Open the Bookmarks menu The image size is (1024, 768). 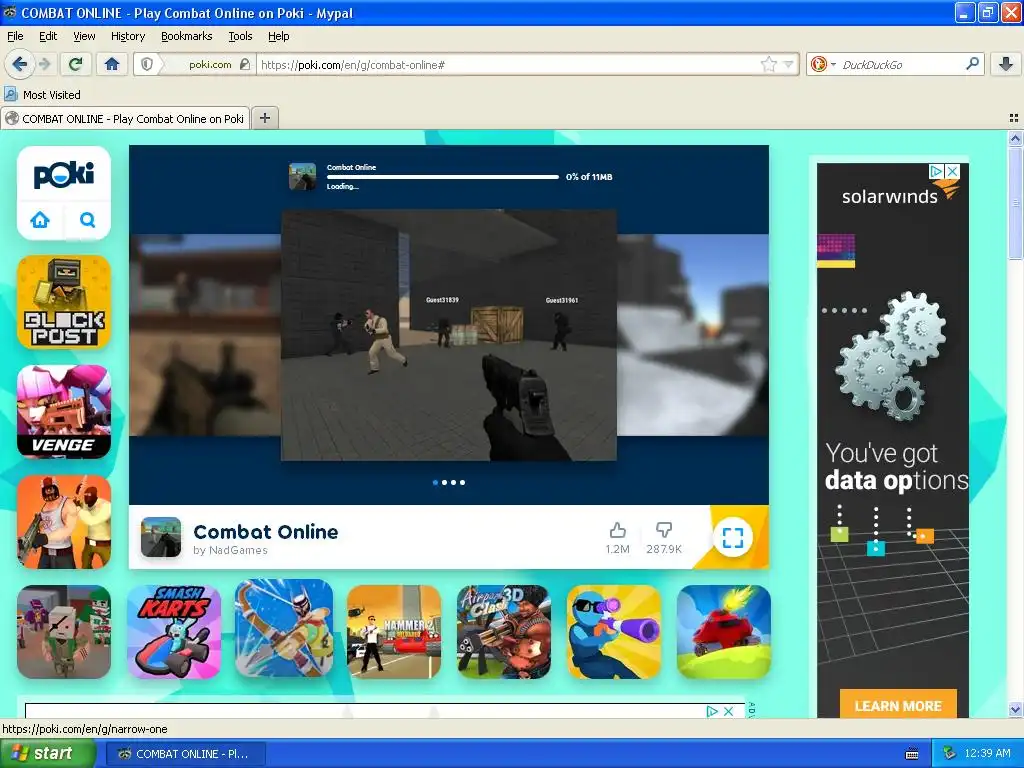[186, 36]
